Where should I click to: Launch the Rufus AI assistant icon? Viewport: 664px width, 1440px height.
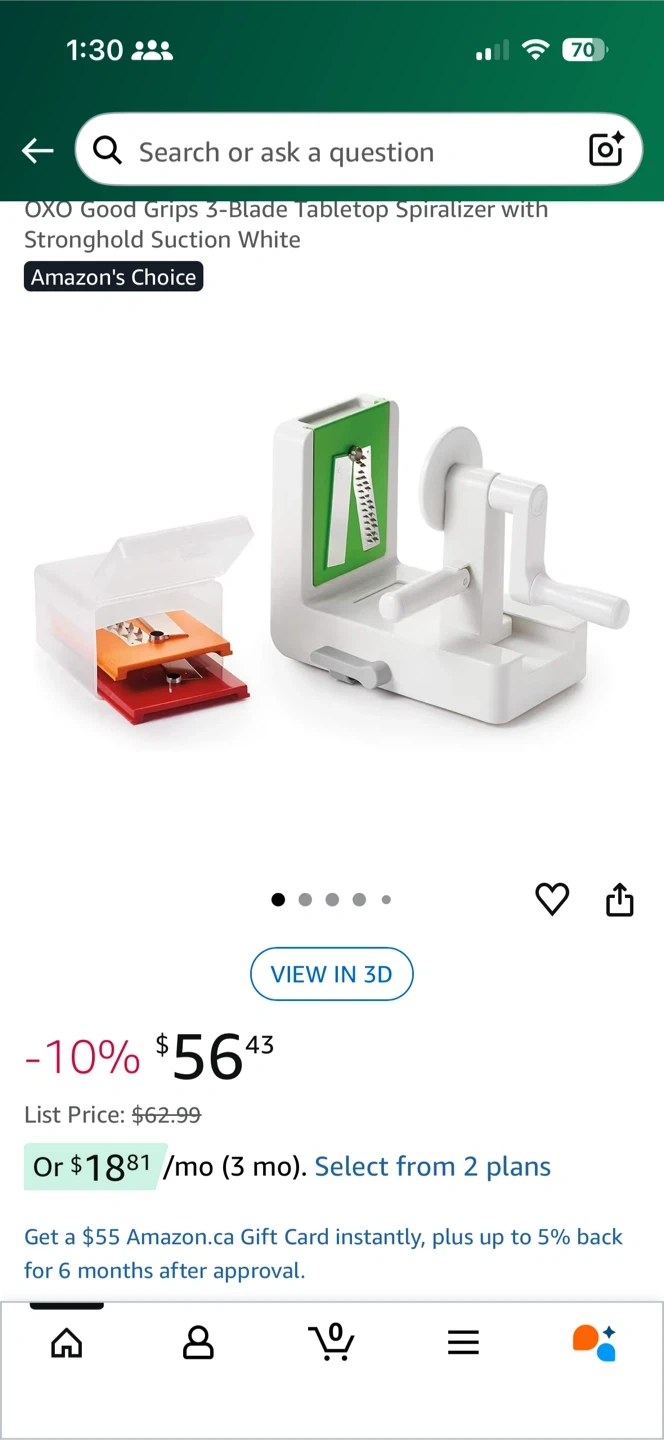pos(594,1342)
